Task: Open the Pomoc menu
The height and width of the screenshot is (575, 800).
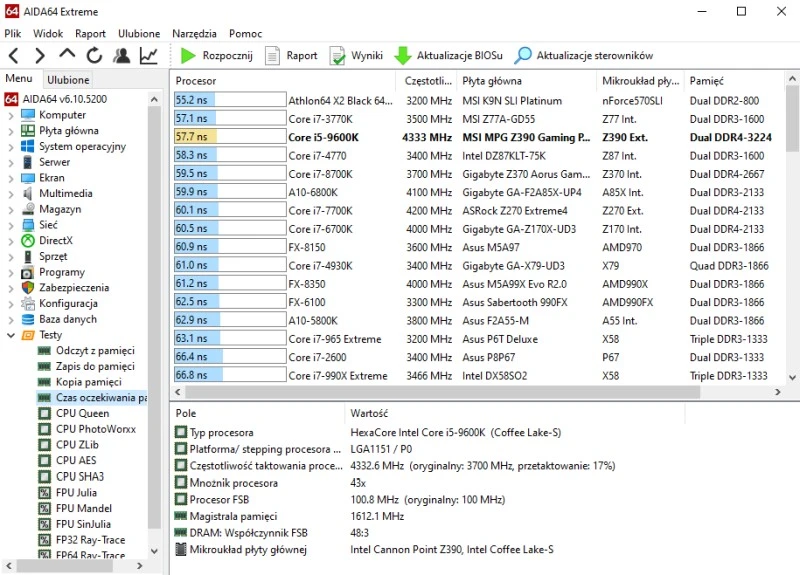Action: pyautogui.click(x=245, y=34)
